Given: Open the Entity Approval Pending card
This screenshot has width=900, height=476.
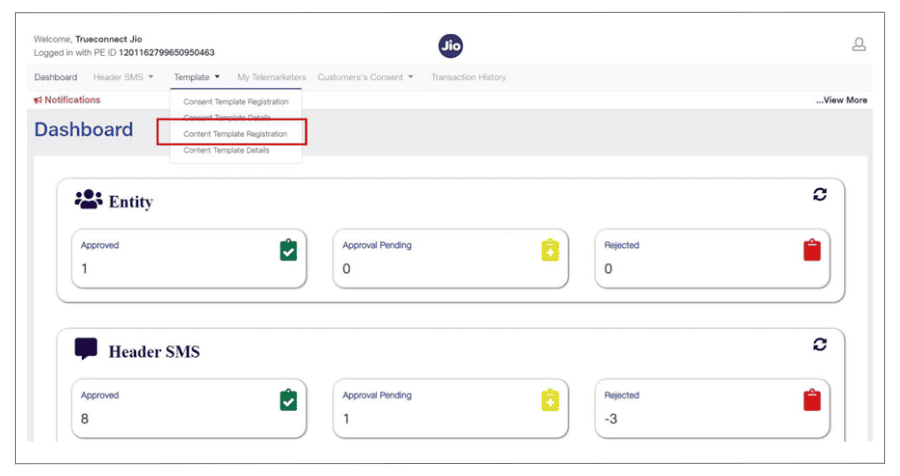Looking at the screenshot, I should [x=451, y=258].
